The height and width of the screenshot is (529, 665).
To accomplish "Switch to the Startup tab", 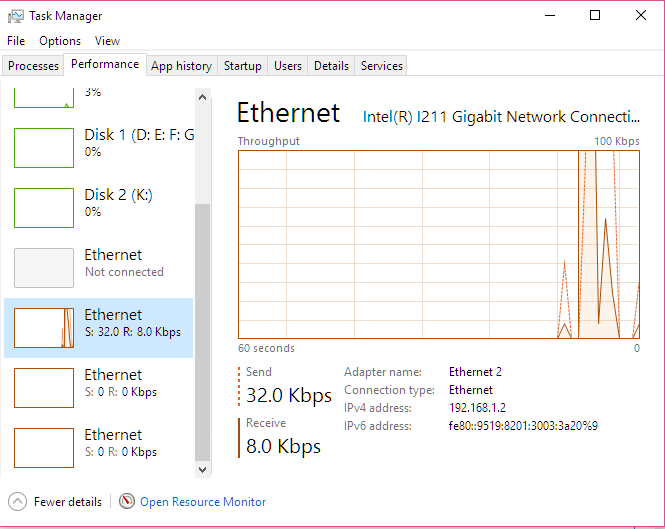I will (x=243, y=66).
